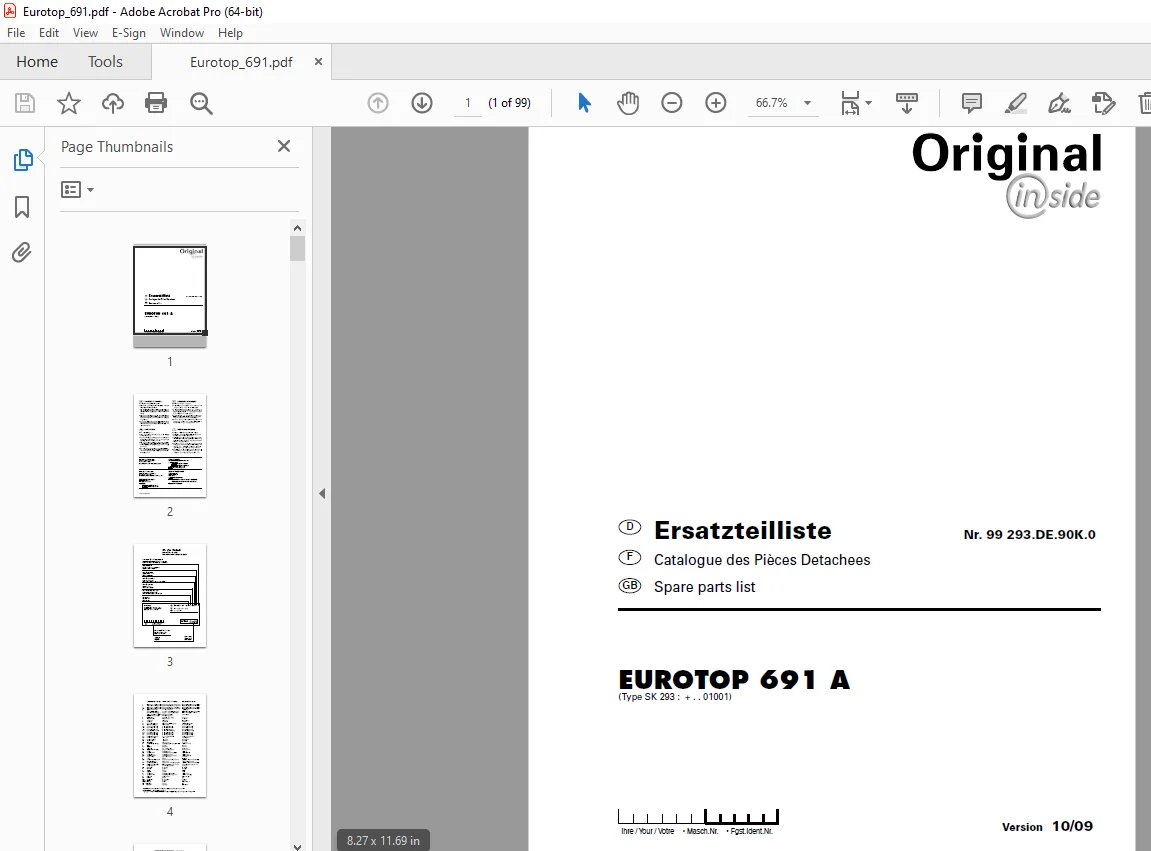Viewport: 1151px width, 851px height.
Task: Click the 'Page Thumbnails' panel title
Action: pyautogui.click(x=117, y=147)
